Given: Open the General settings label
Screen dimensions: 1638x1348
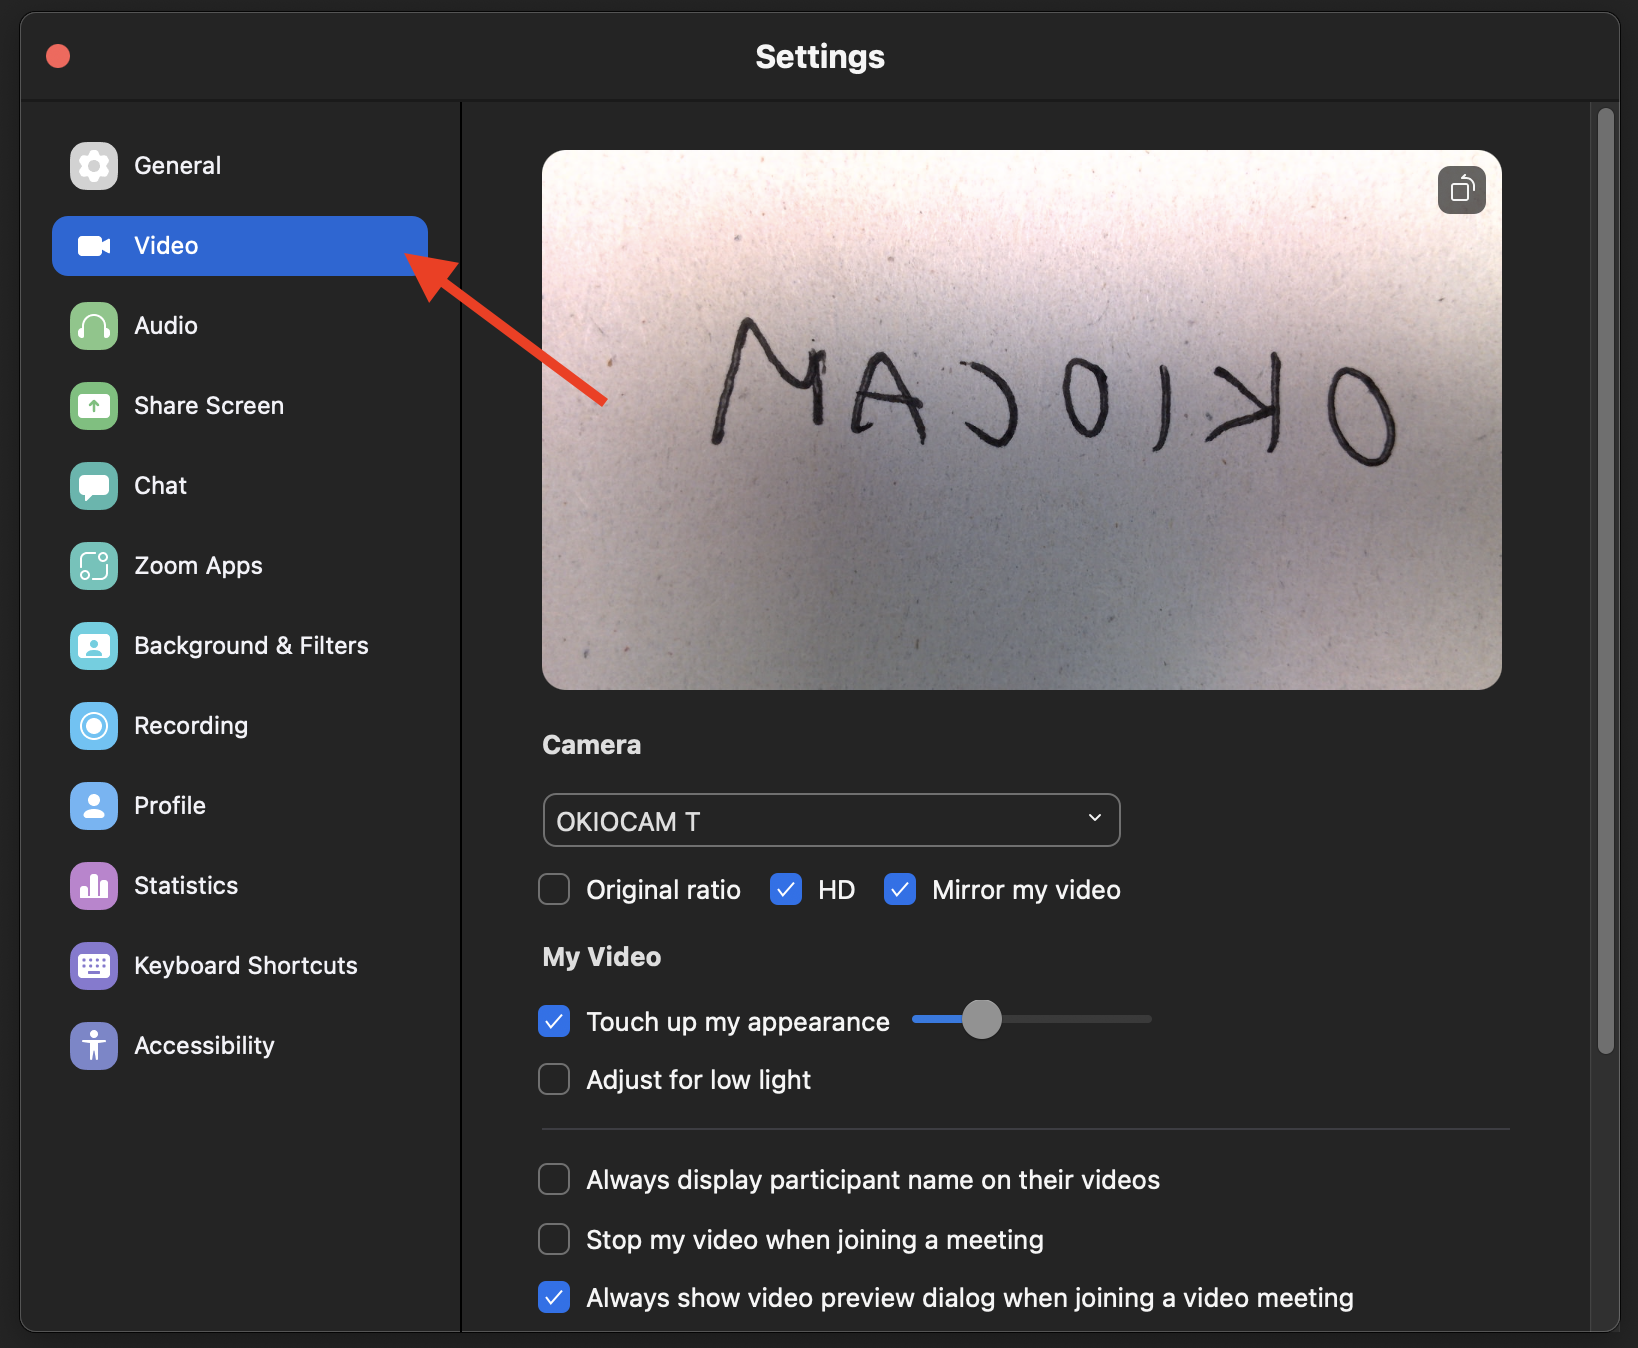Looking at the screenshot, I should [178, 166].
